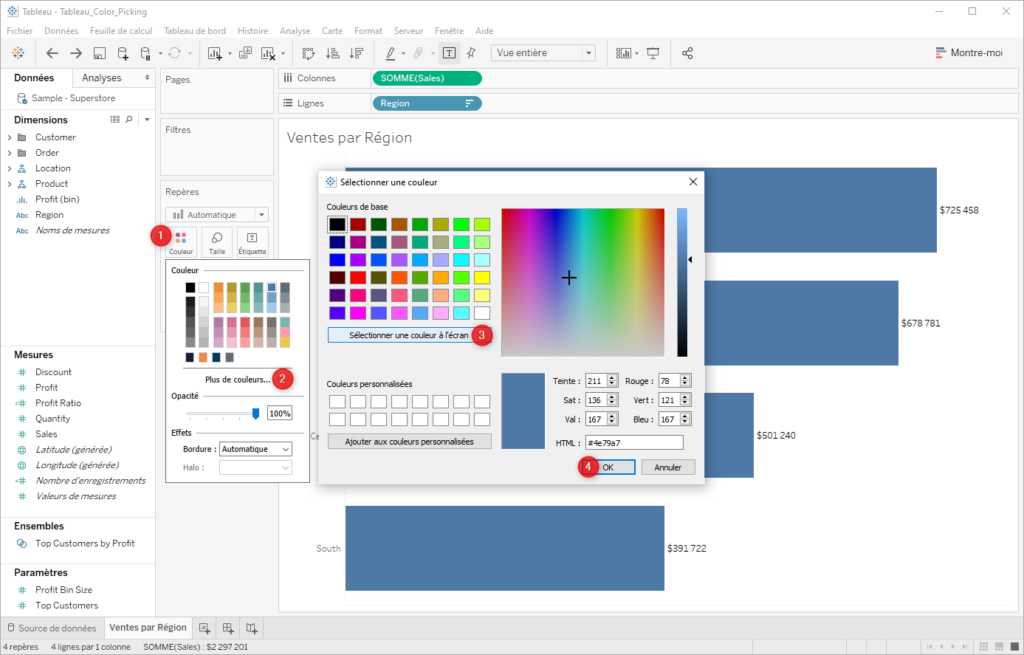Sort descending using the toolbar icon
This screenshot has height=655, width=1024.
click(x=356, y=54)
